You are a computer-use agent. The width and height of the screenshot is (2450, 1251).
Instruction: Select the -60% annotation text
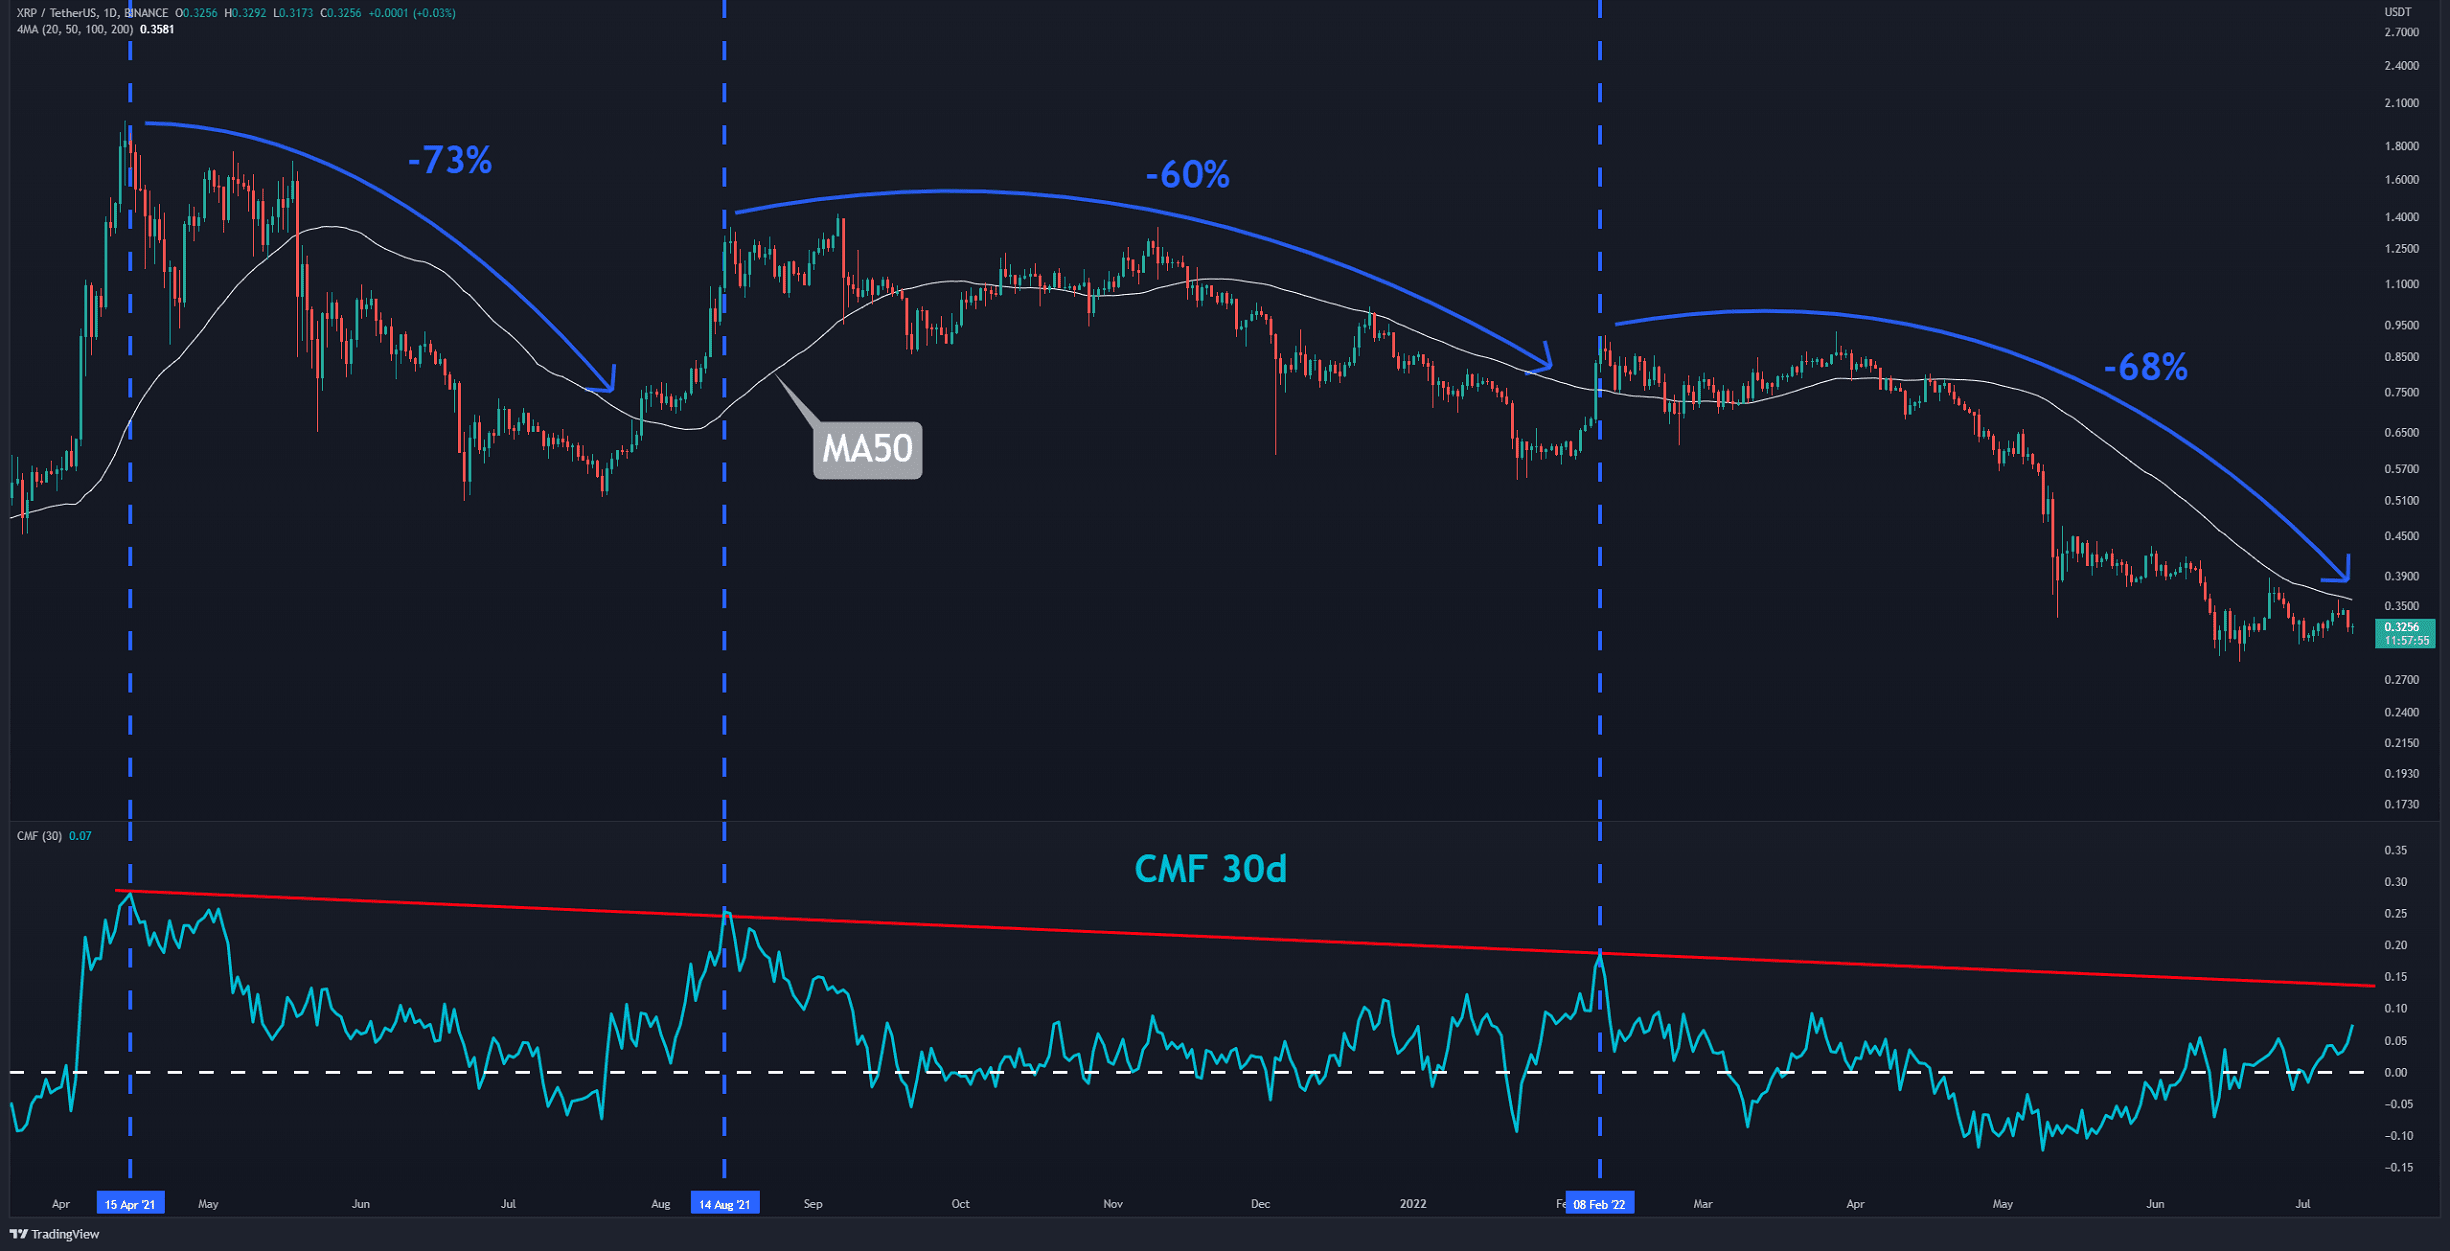coord(1187,175)
